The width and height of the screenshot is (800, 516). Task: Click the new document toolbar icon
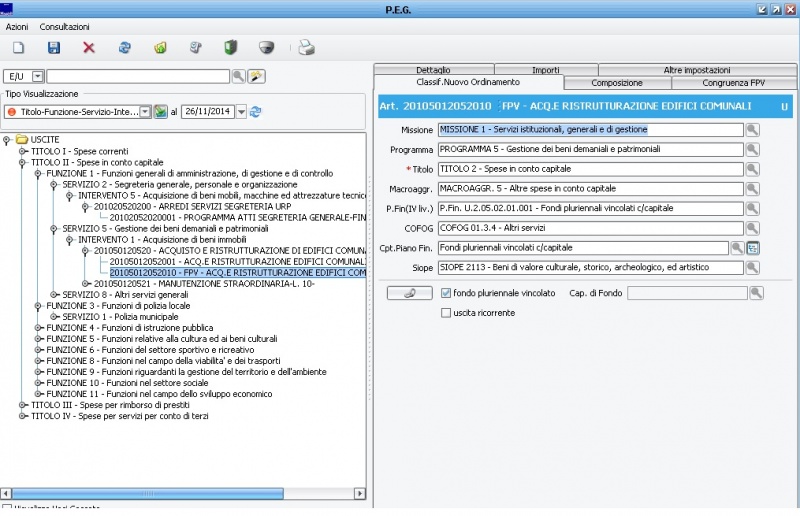pos(18,47)
